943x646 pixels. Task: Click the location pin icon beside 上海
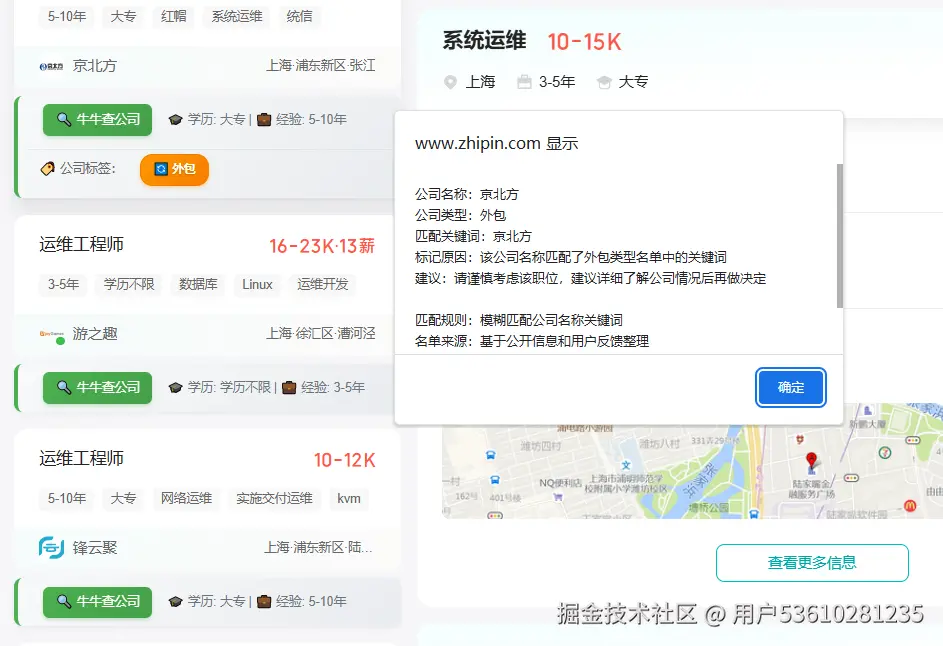(x=450, y=81)
